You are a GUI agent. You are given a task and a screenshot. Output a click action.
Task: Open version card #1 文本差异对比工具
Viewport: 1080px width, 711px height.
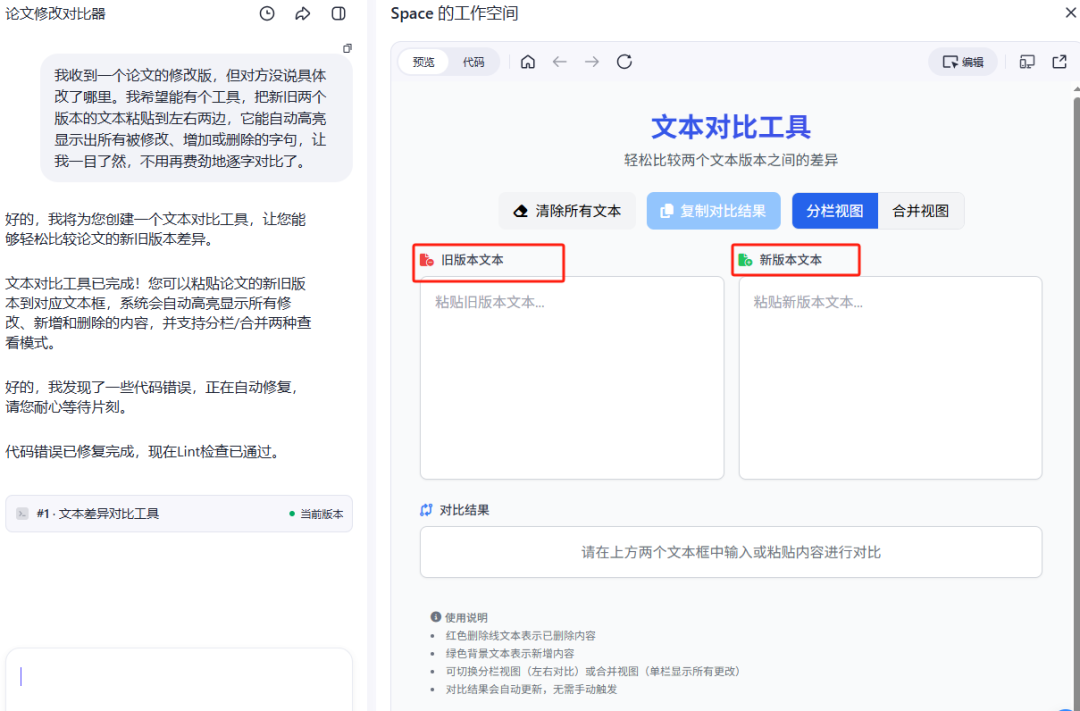[179, 513]
